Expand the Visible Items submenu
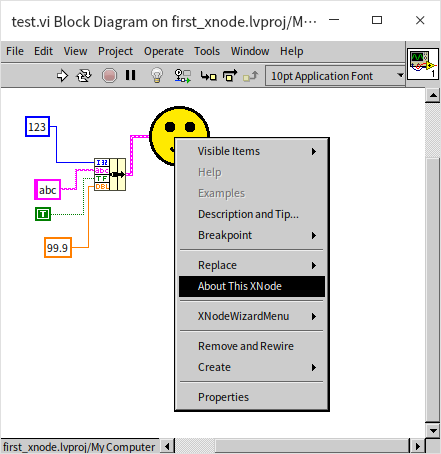The height and width of the screenshot is (454, 441). point(252,151)
